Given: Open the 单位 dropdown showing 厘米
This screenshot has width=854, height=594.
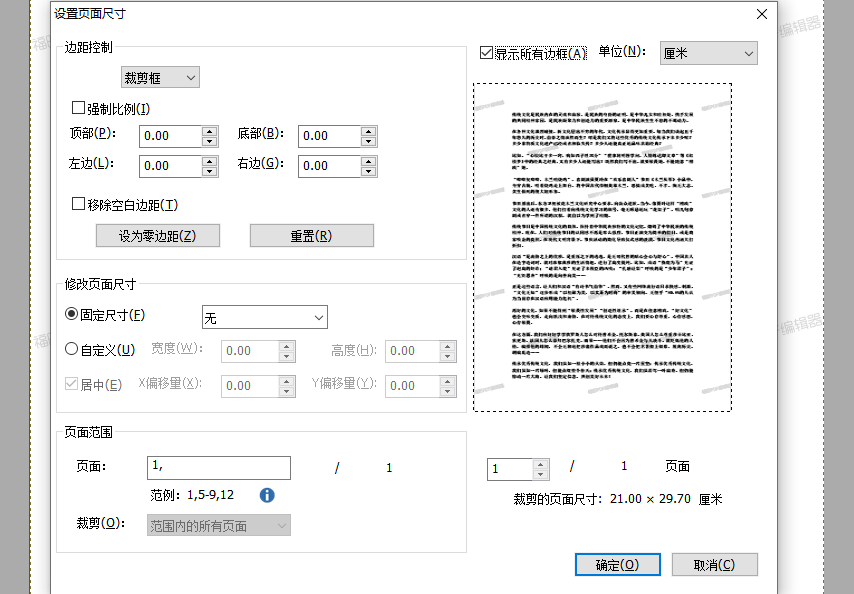Looking at the screenshot, I should coord(708,52).
